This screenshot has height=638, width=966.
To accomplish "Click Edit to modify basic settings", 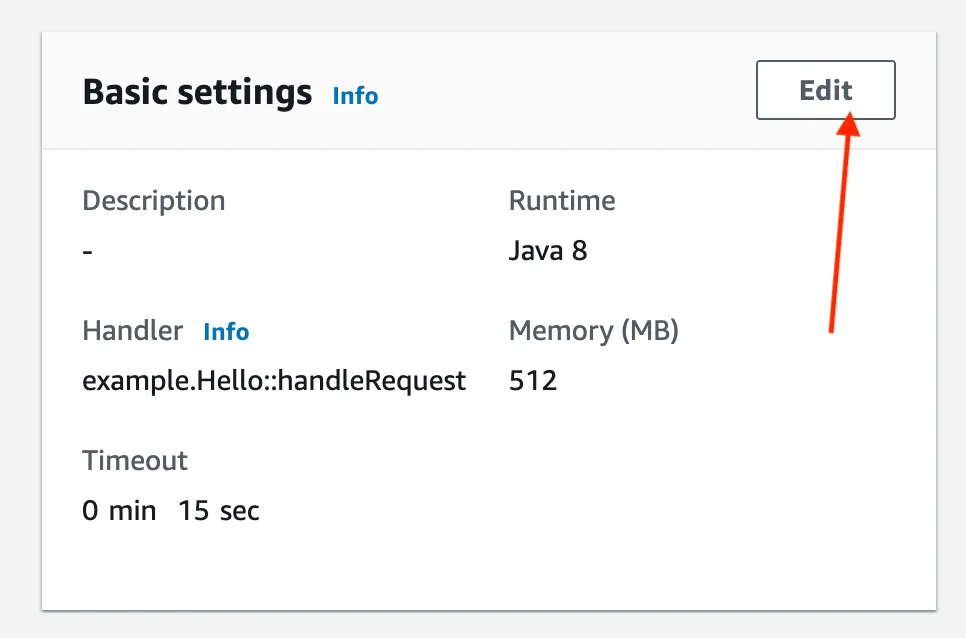I will point(824,90).
